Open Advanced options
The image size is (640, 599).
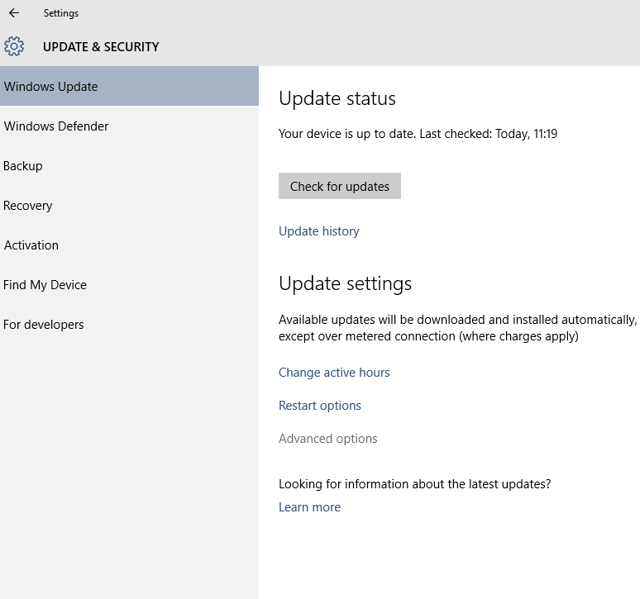[x=328, y=439]
